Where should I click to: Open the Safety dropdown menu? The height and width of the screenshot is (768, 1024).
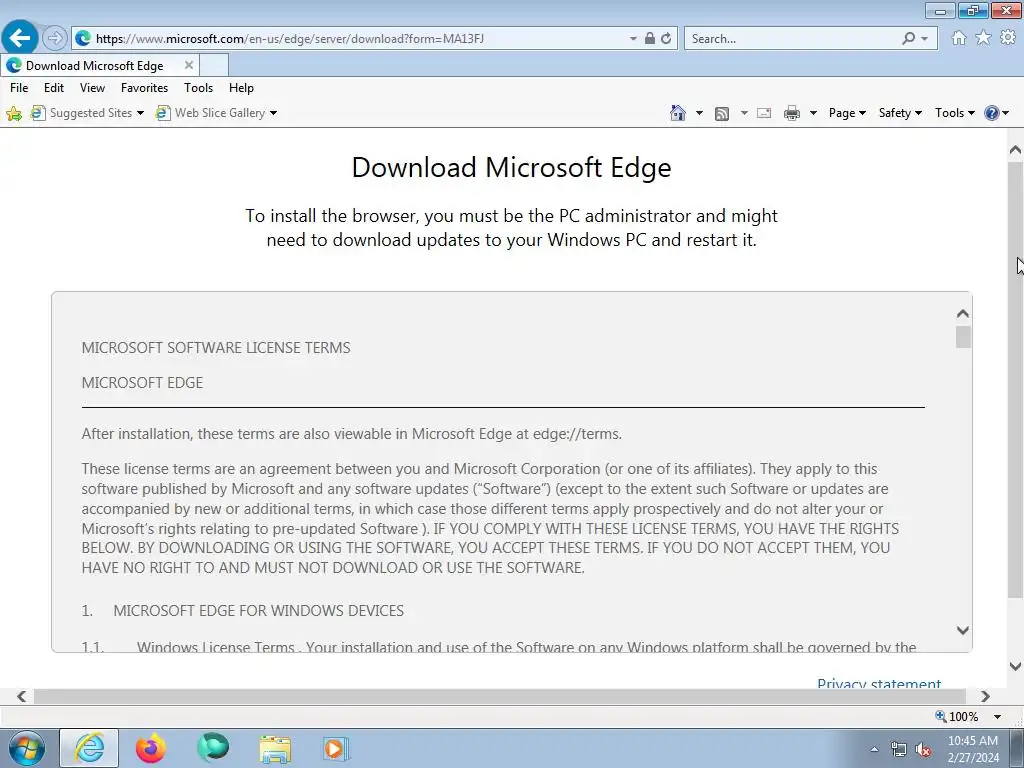900,113
